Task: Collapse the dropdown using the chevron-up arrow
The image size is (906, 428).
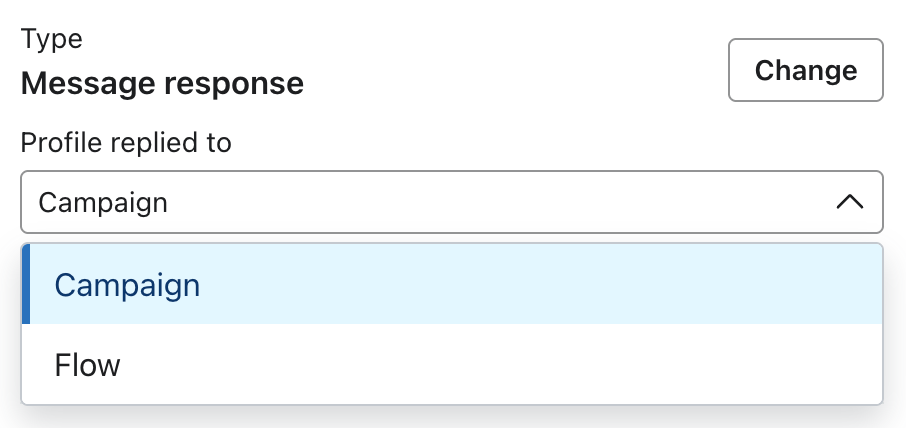Action: pos(848,202)
